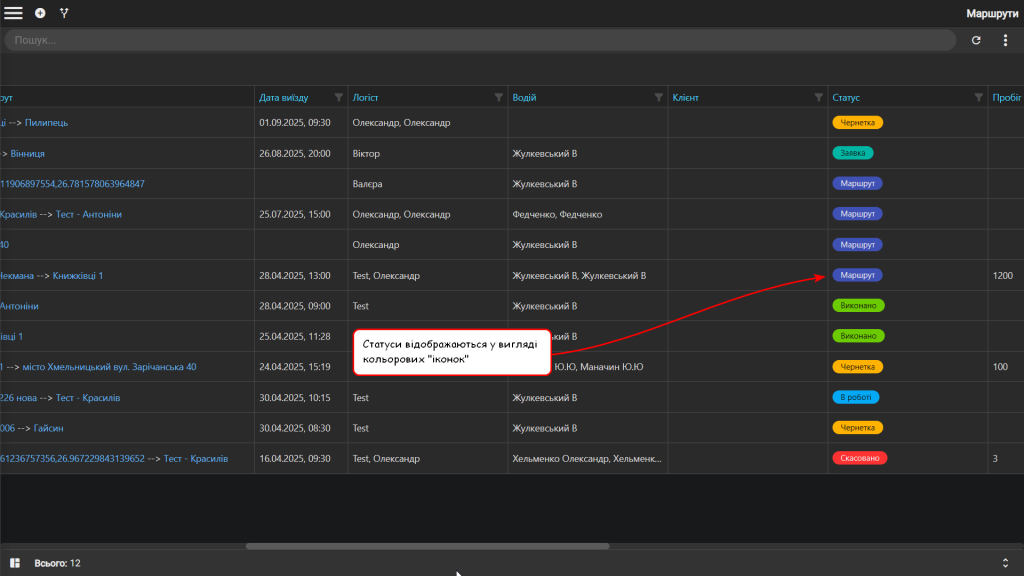
Task: Click Чернетка badge in 30.04.2025, 08:30 row
Action: [857, 428]
